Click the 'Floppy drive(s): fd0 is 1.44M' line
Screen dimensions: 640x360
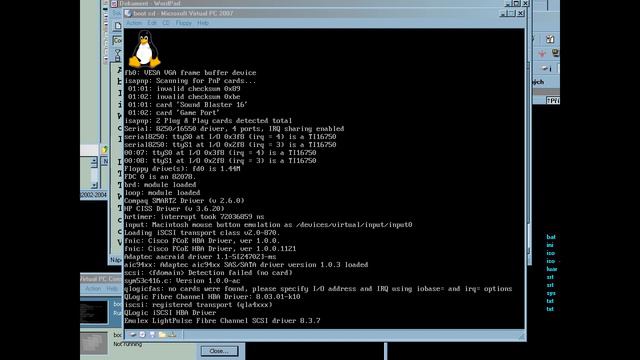[x=182, y=169]
